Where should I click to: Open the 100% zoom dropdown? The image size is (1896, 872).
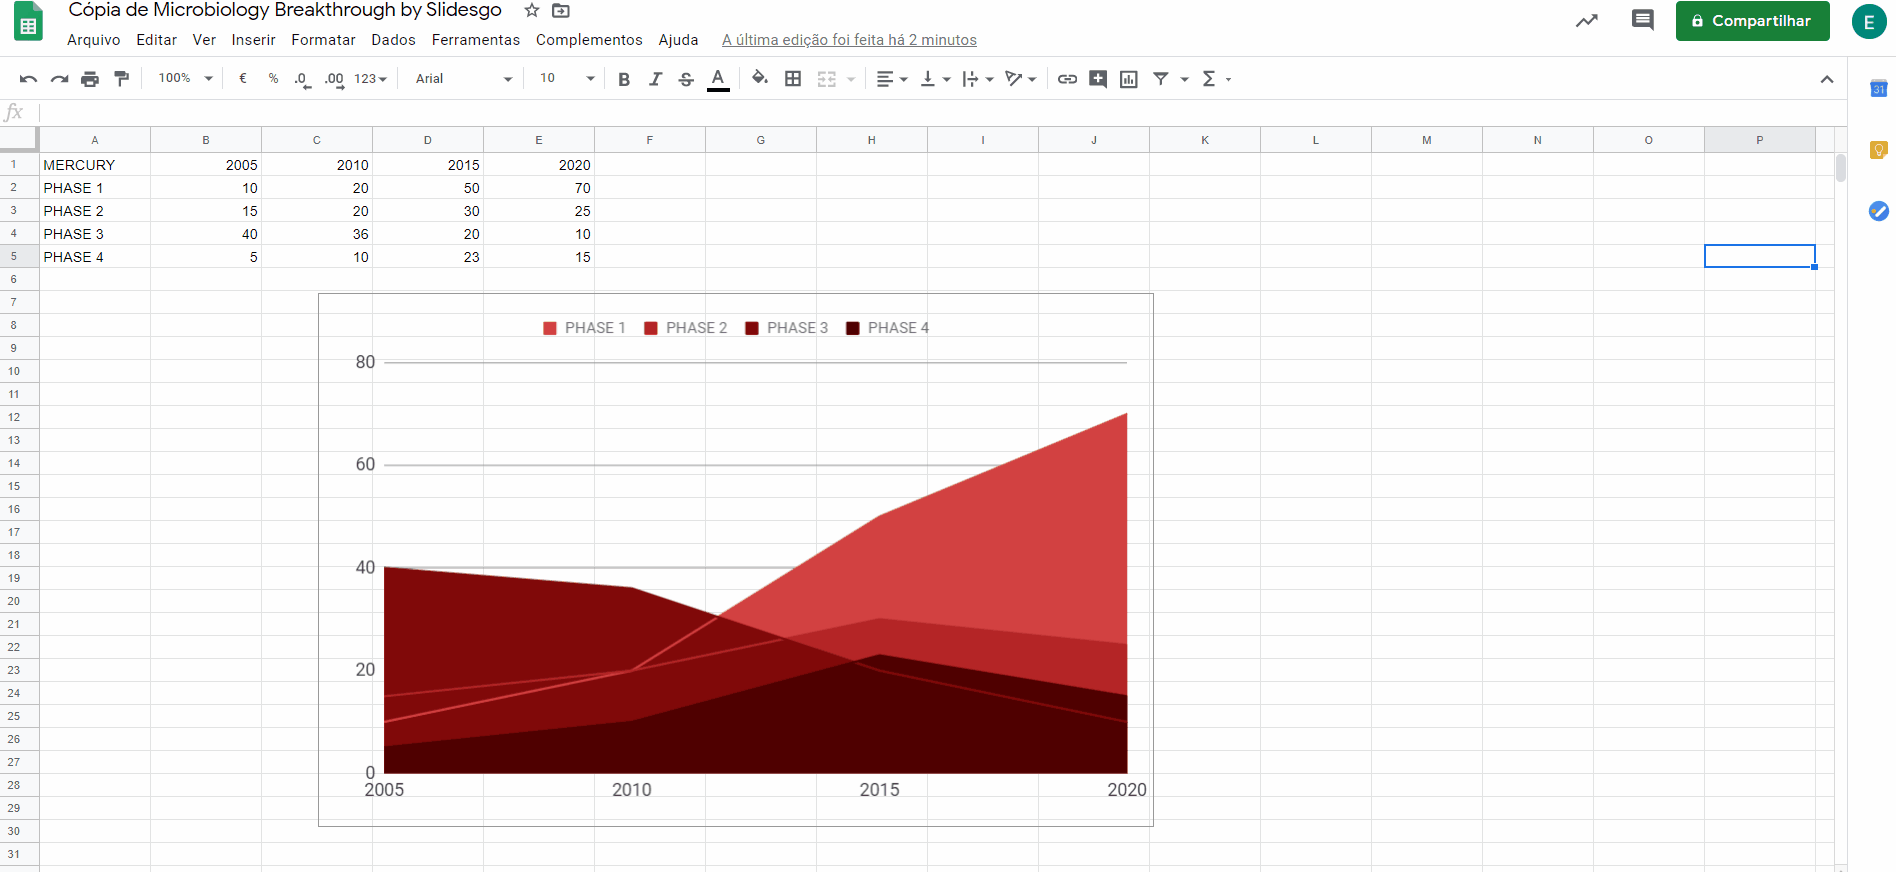(x=186, y=79)
